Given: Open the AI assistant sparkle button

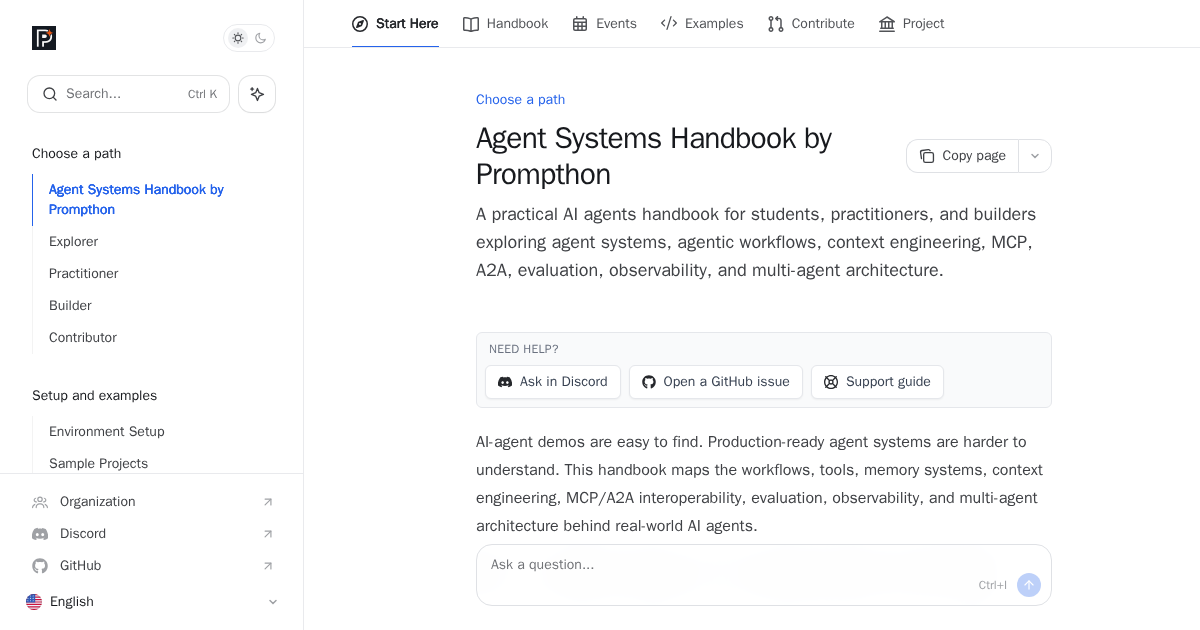Looking at the screenshot, I should click(x=257, y=94).
